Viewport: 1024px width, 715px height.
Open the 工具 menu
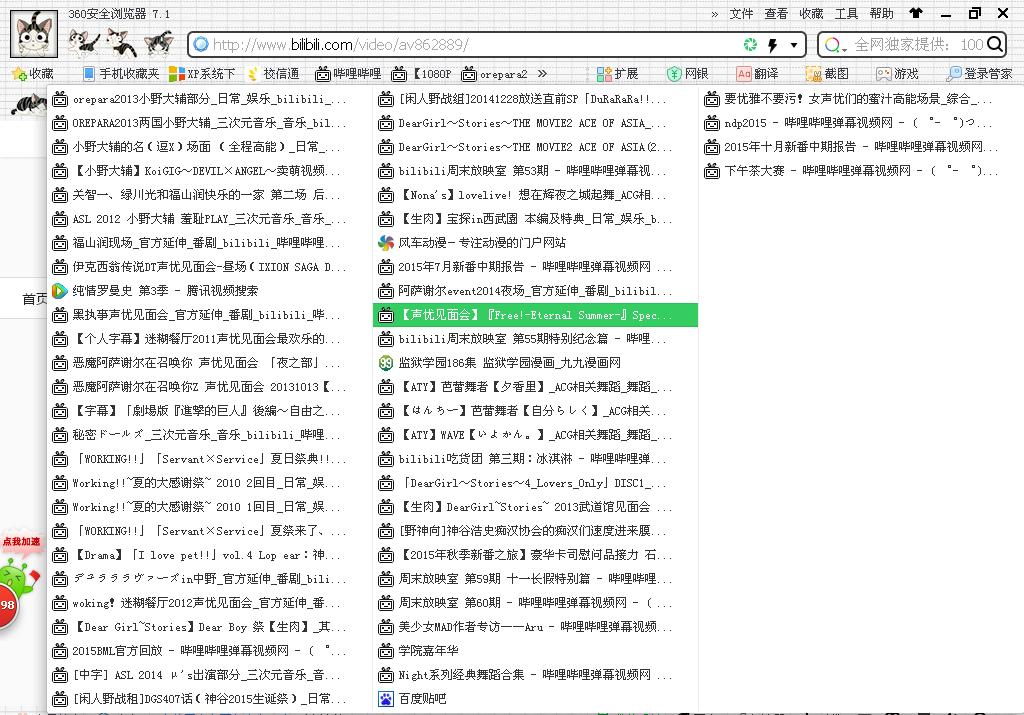(x=846, y=13)
